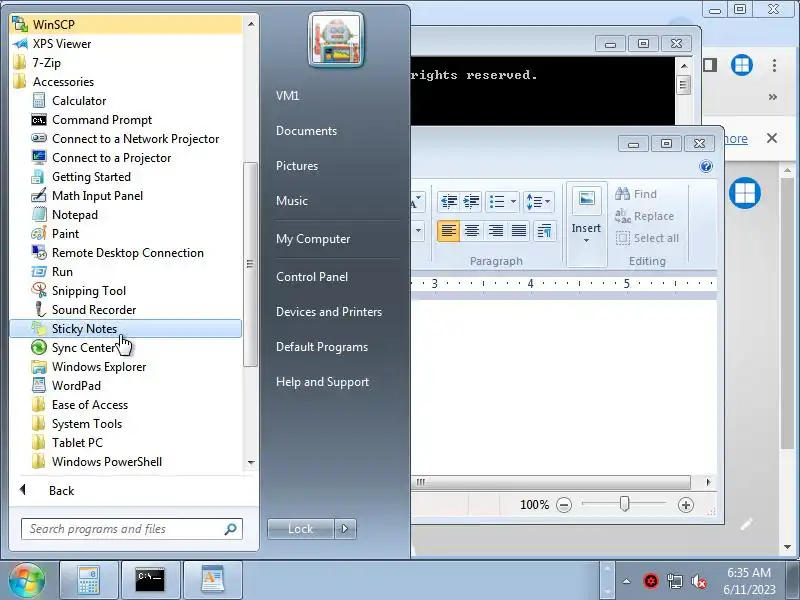Launch Command Prompt from the Start menu
The height and width of the screenshot is (600, 800).
coord(126,120)
